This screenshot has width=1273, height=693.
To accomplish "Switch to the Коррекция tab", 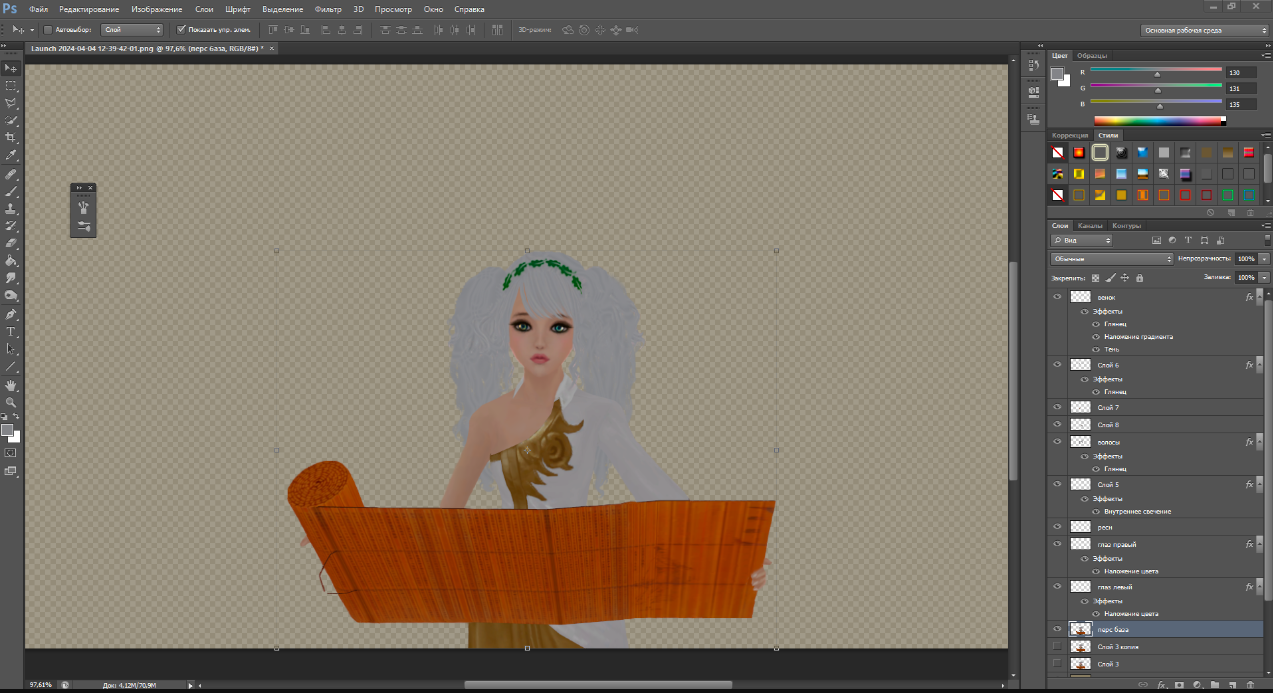I will 1070,135.
